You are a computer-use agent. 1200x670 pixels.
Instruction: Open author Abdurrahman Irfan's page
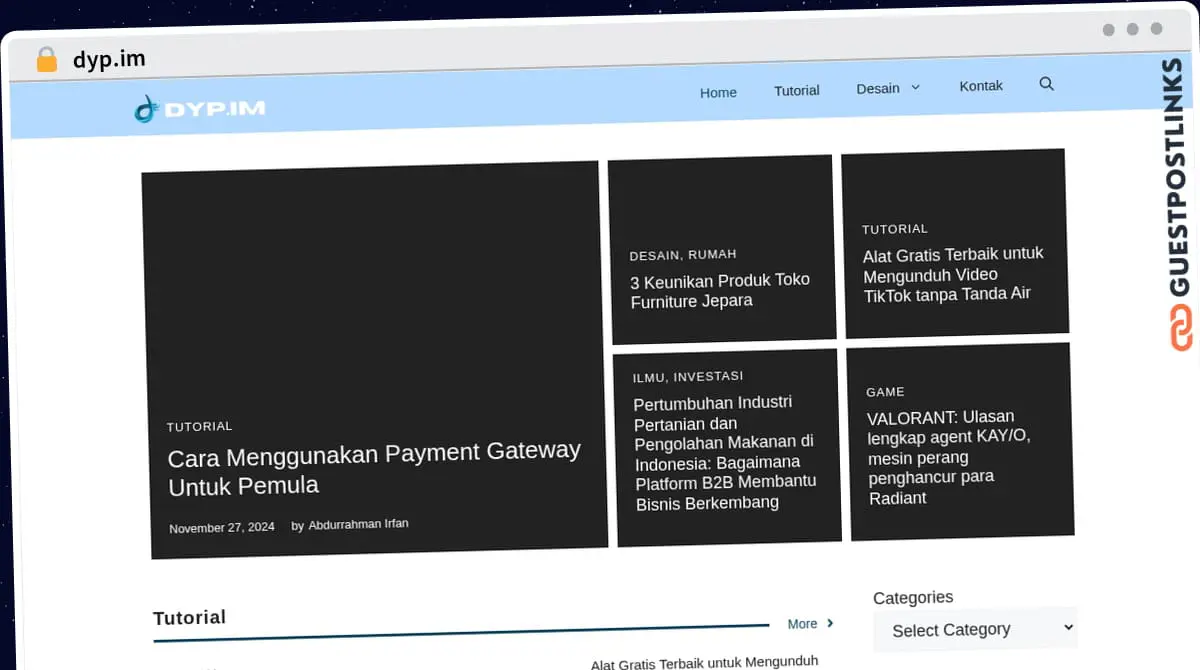(358, 524)
